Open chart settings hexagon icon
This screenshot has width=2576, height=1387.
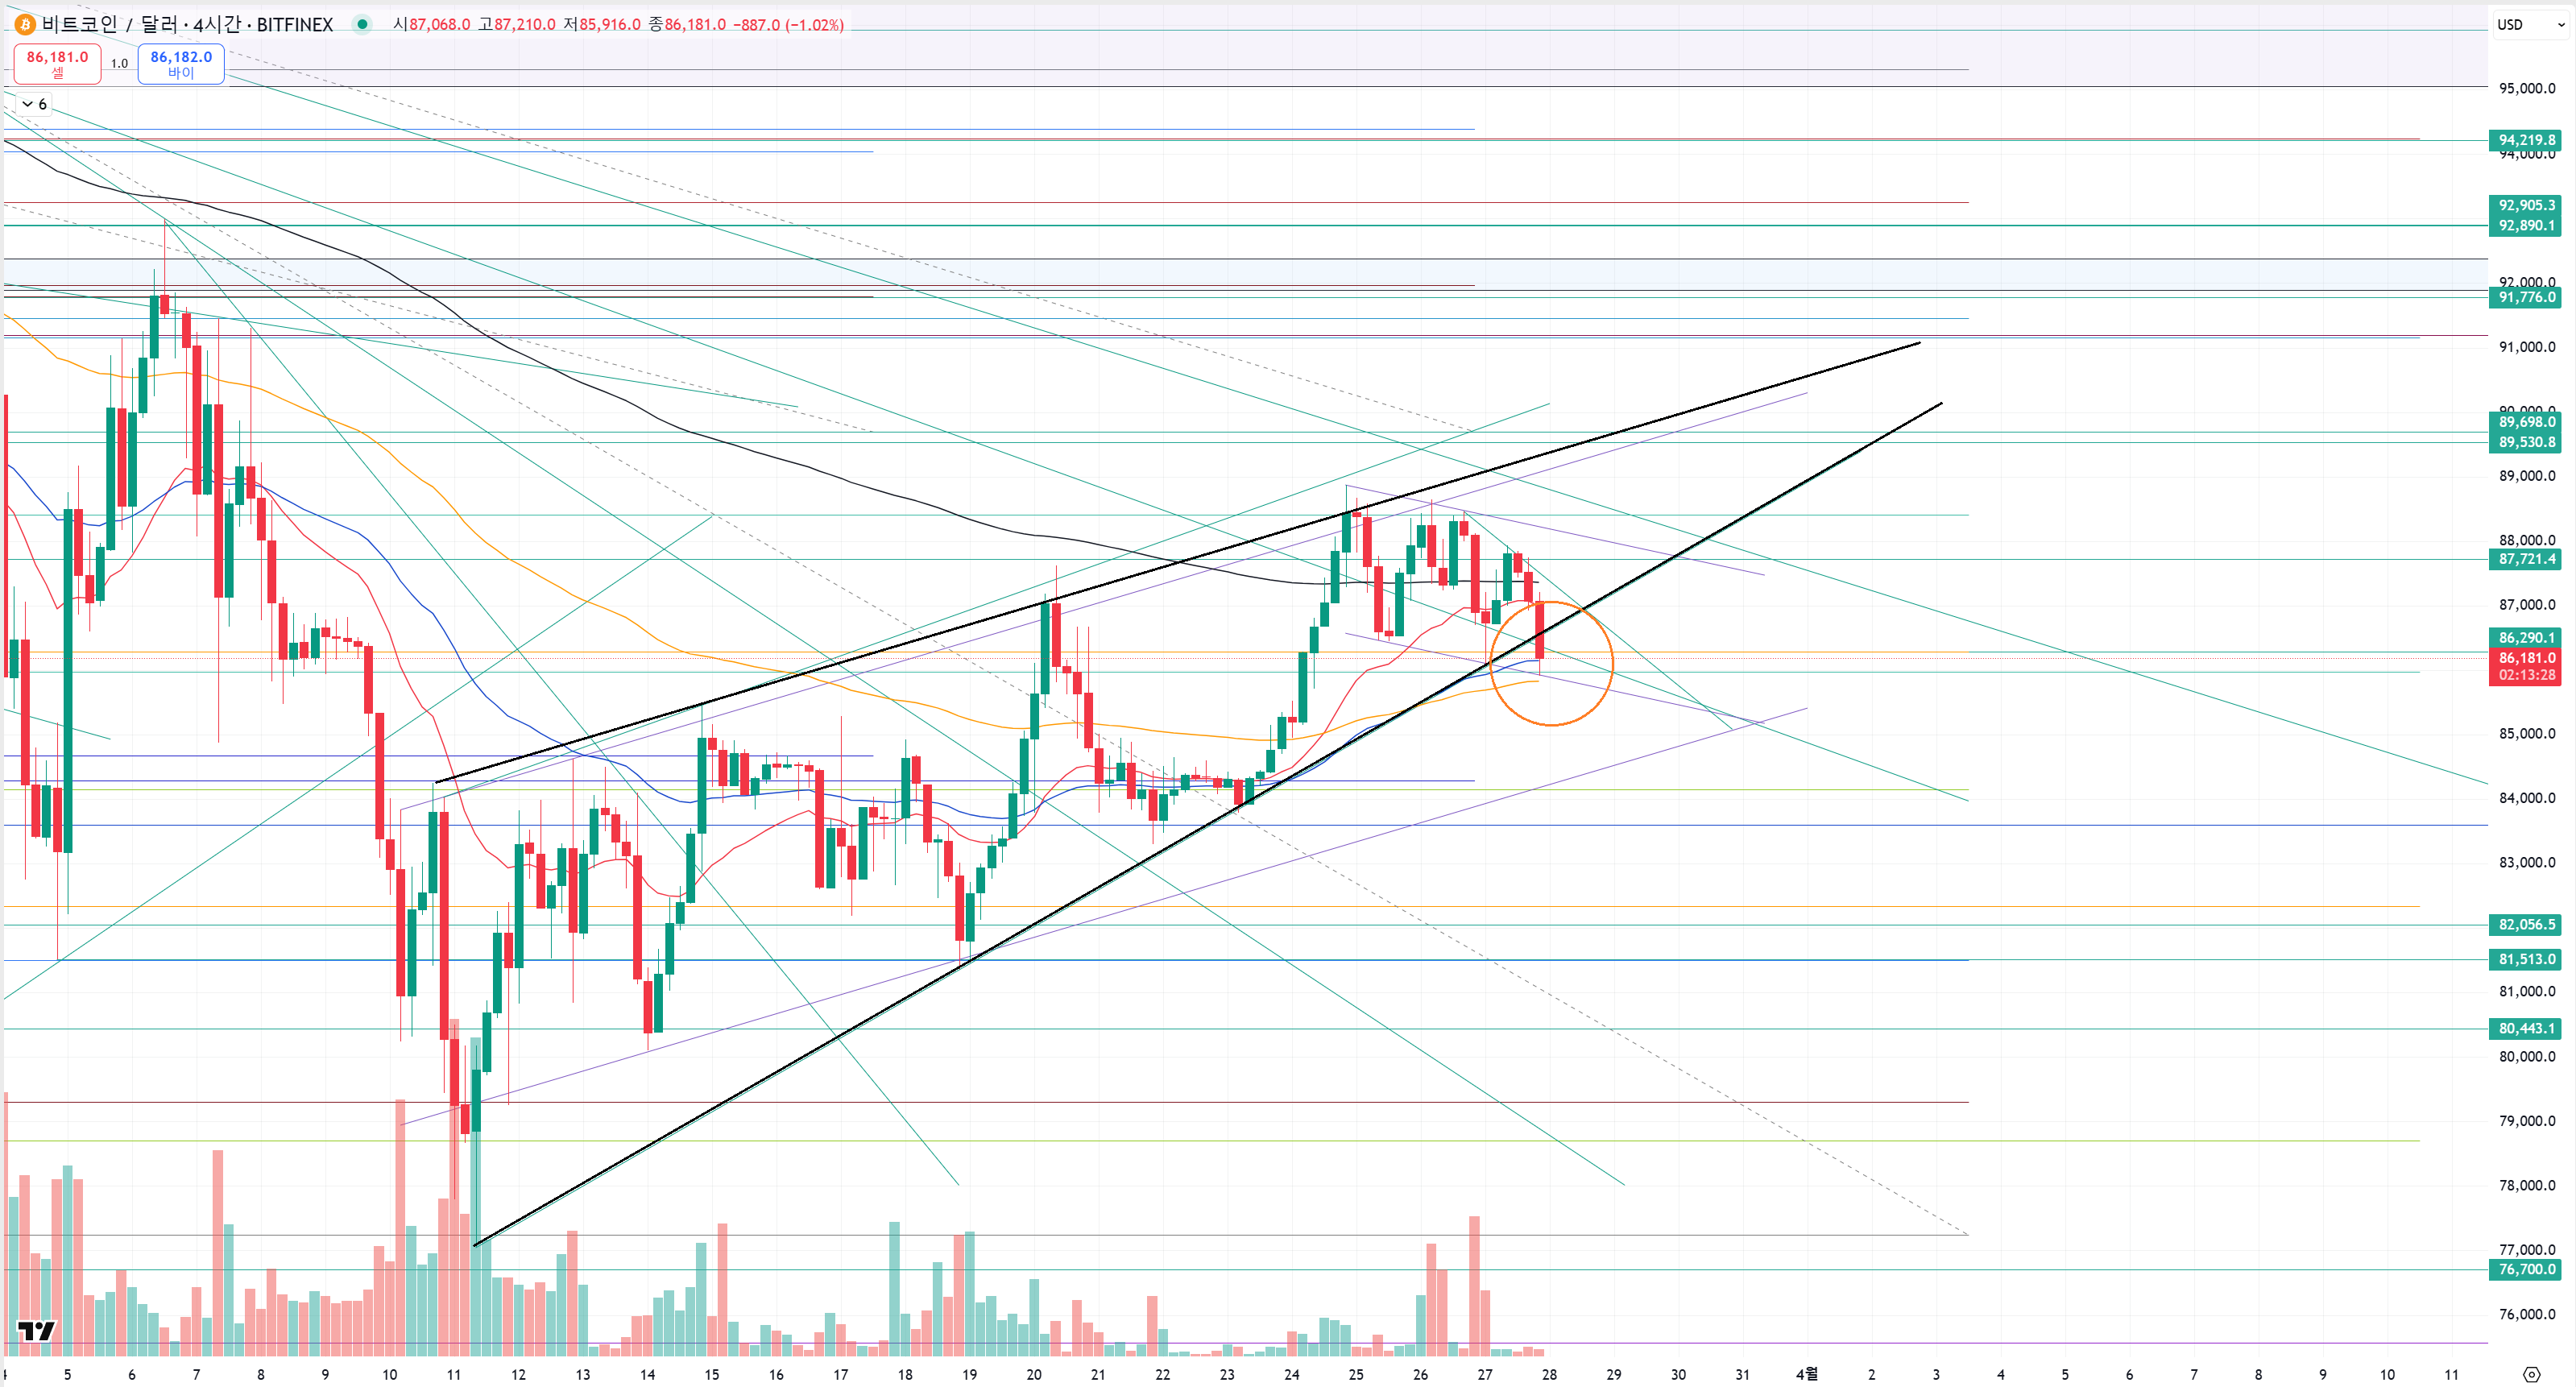[2531, 1374]
